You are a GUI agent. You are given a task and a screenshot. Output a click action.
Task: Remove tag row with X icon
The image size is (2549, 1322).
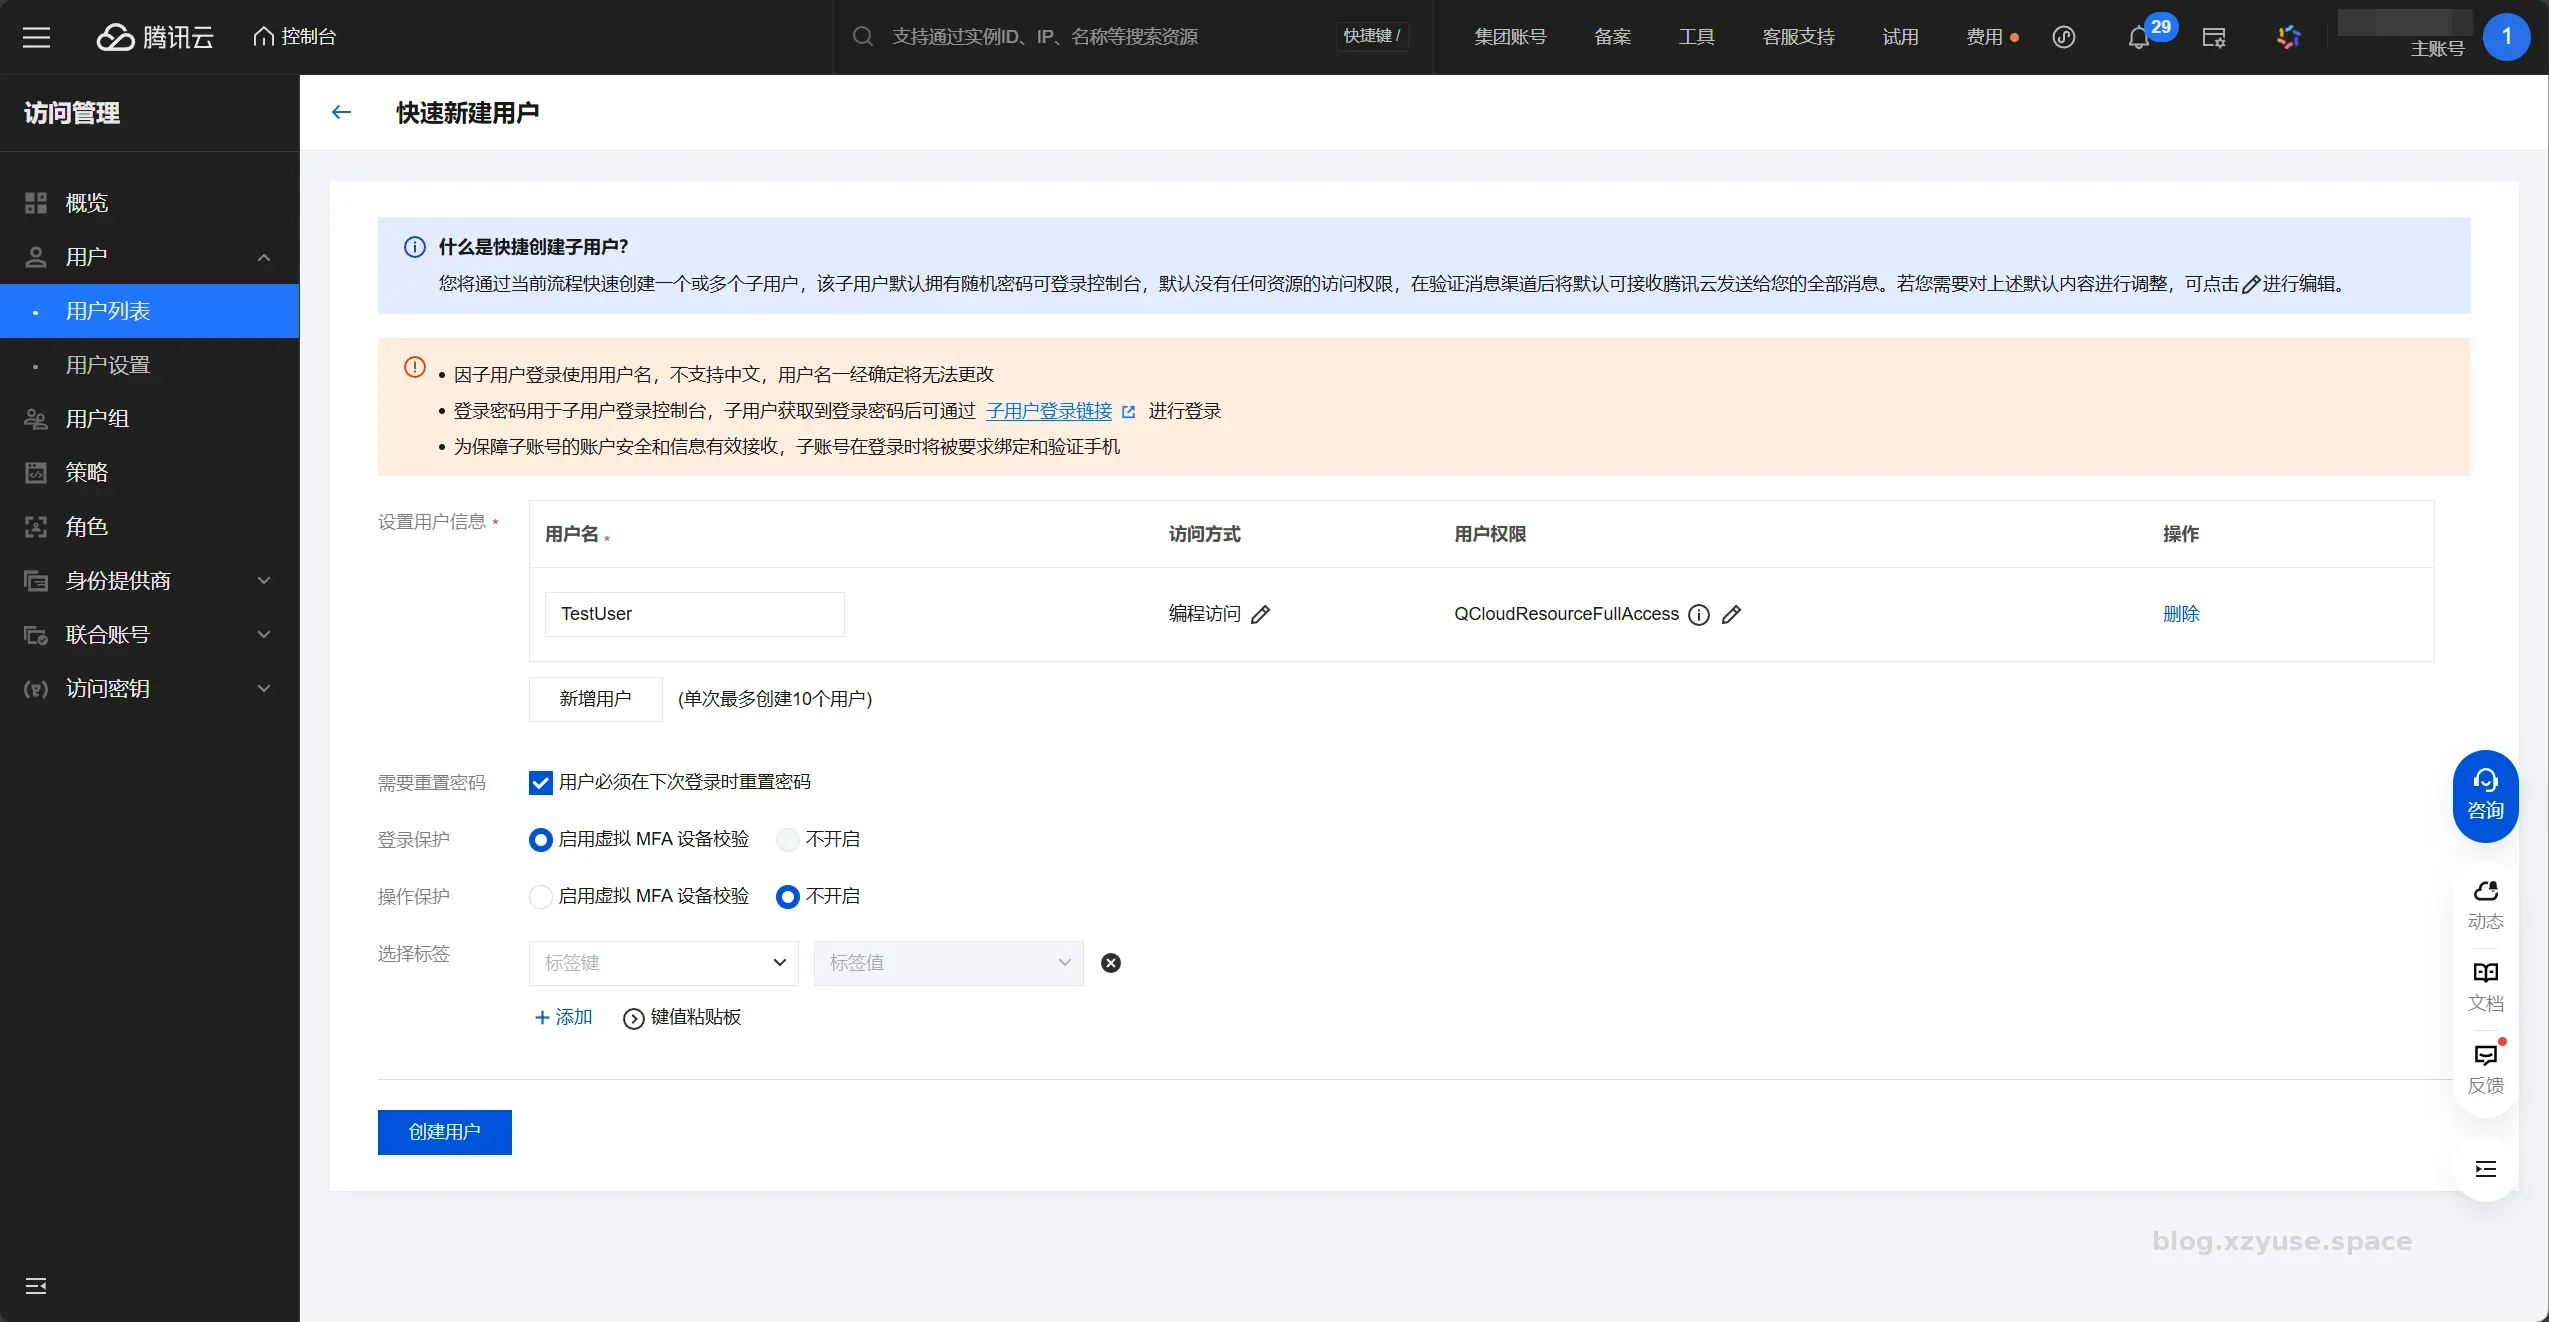coord(1110,963)
